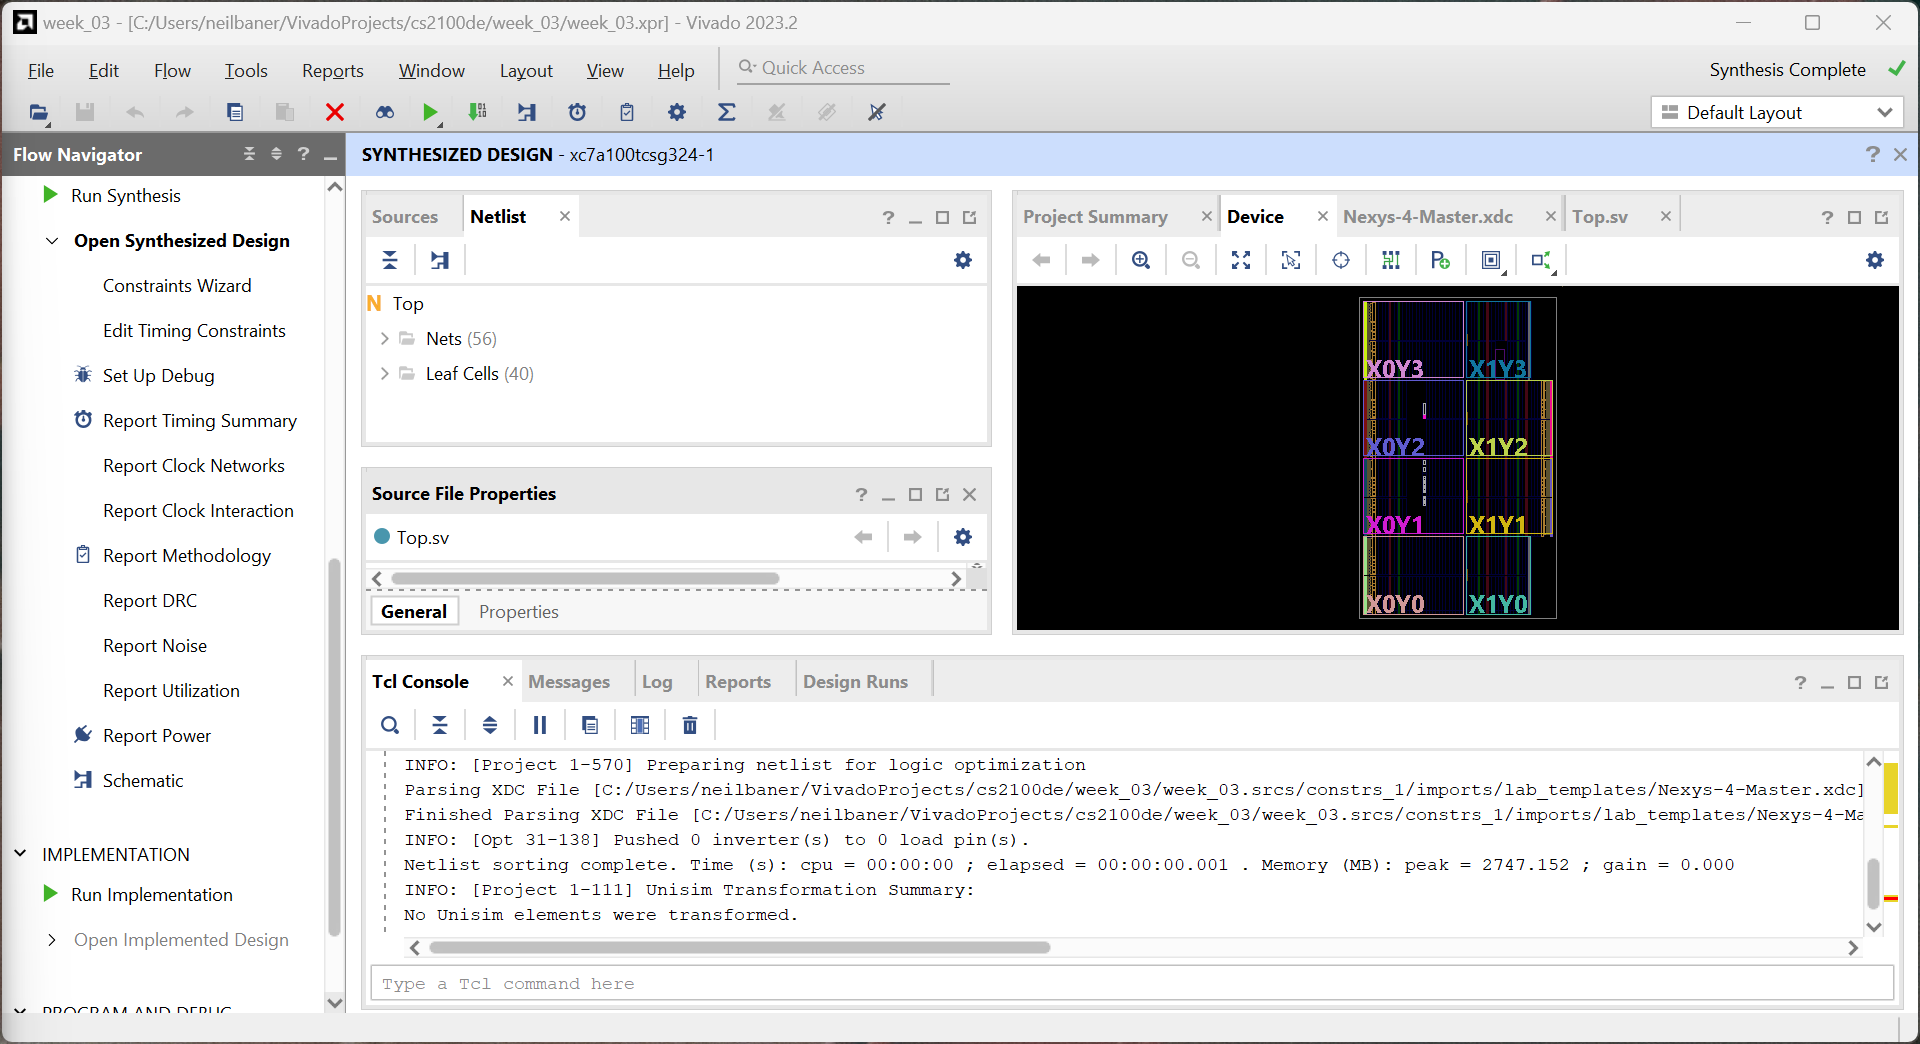Viewport: 1920px width, 1044px height.
Task: Open the Default Layout dropdown
Action: coord(1777,113)
